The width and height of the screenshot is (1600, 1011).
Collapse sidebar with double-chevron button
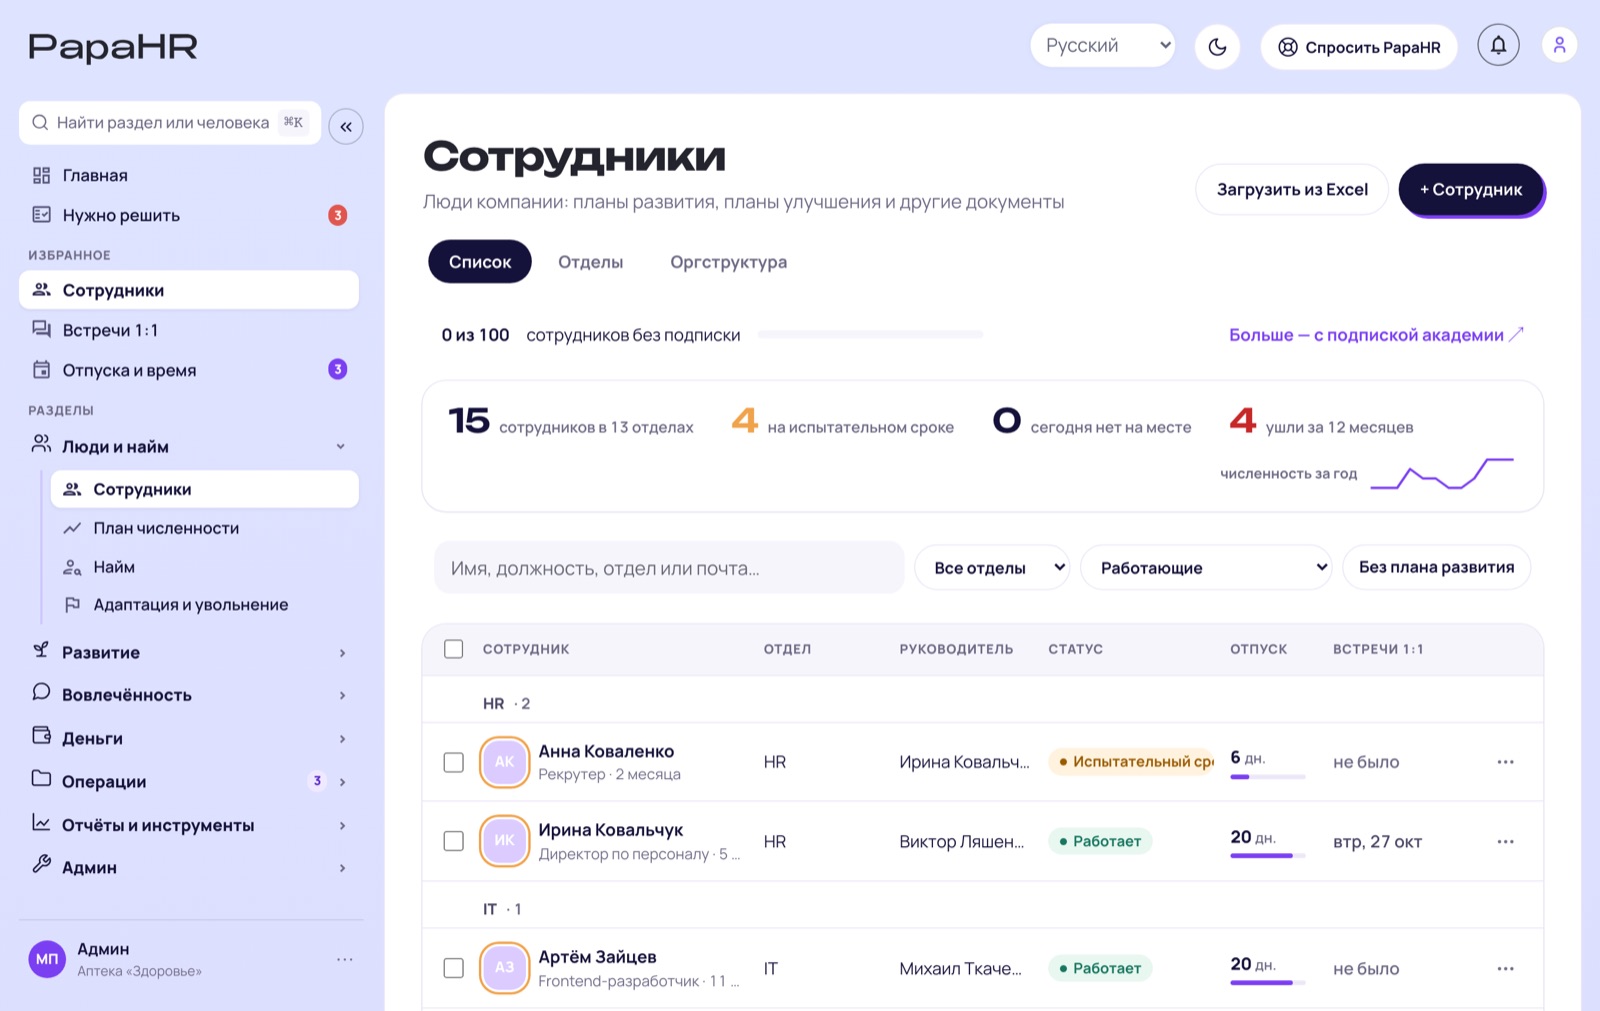346,126
